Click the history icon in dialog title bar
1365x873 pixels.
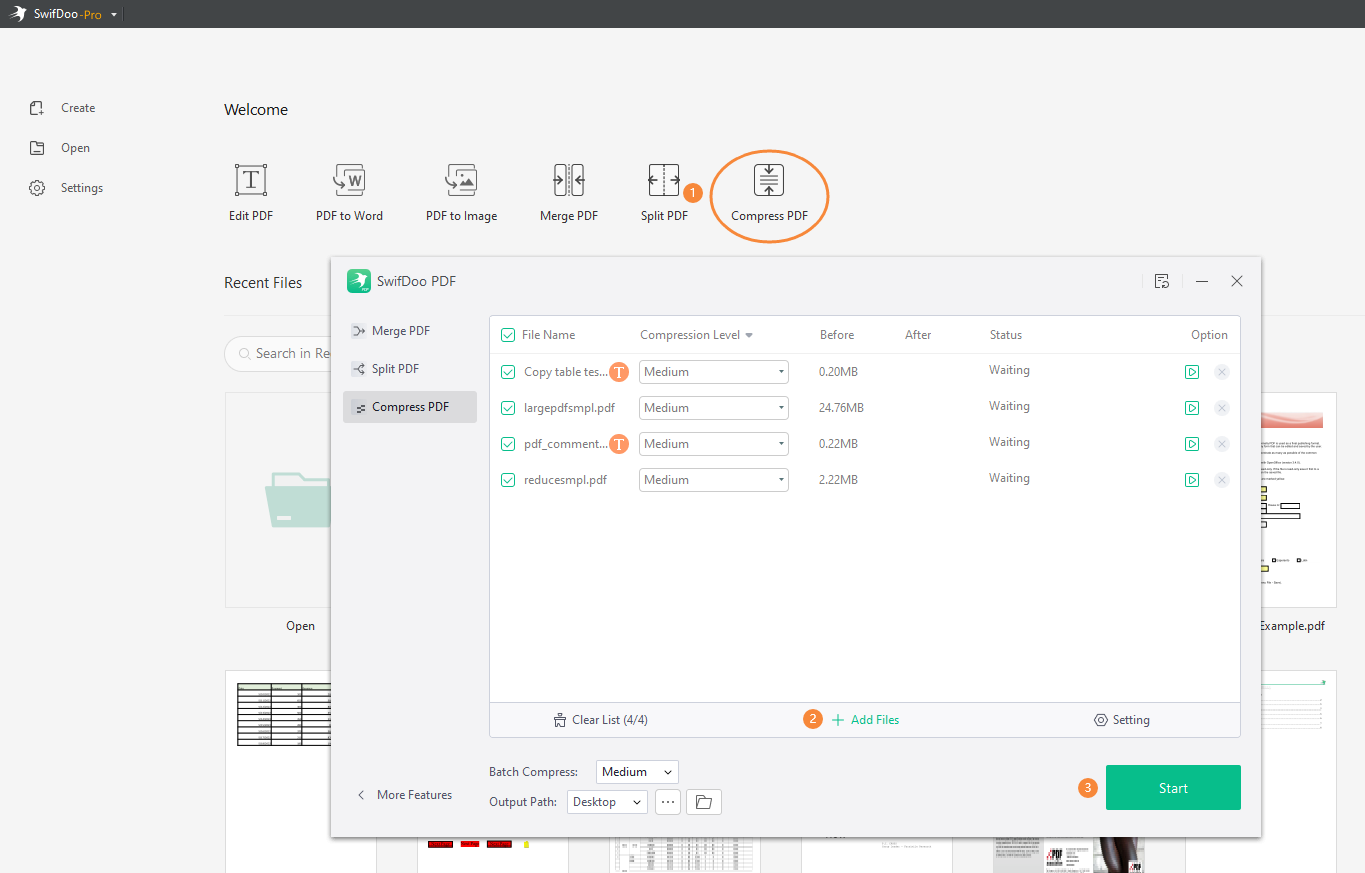pyautogui.click(x=1161, y=281)
